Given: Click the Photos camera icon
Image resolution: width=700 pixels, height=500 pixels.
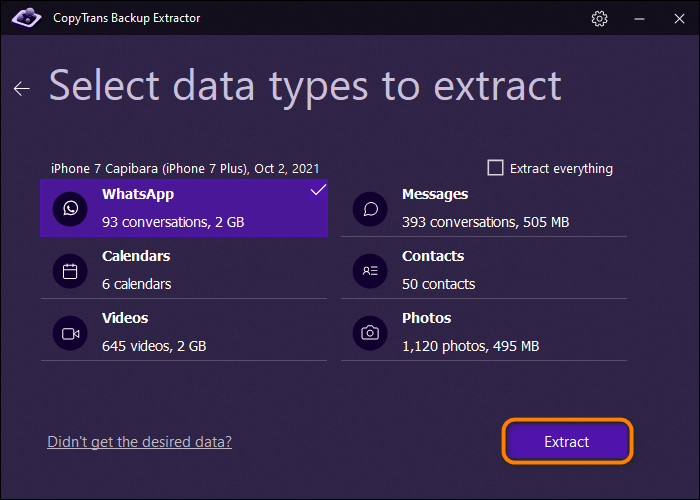Looking at the screenshot, I should [x=370, y=333].
